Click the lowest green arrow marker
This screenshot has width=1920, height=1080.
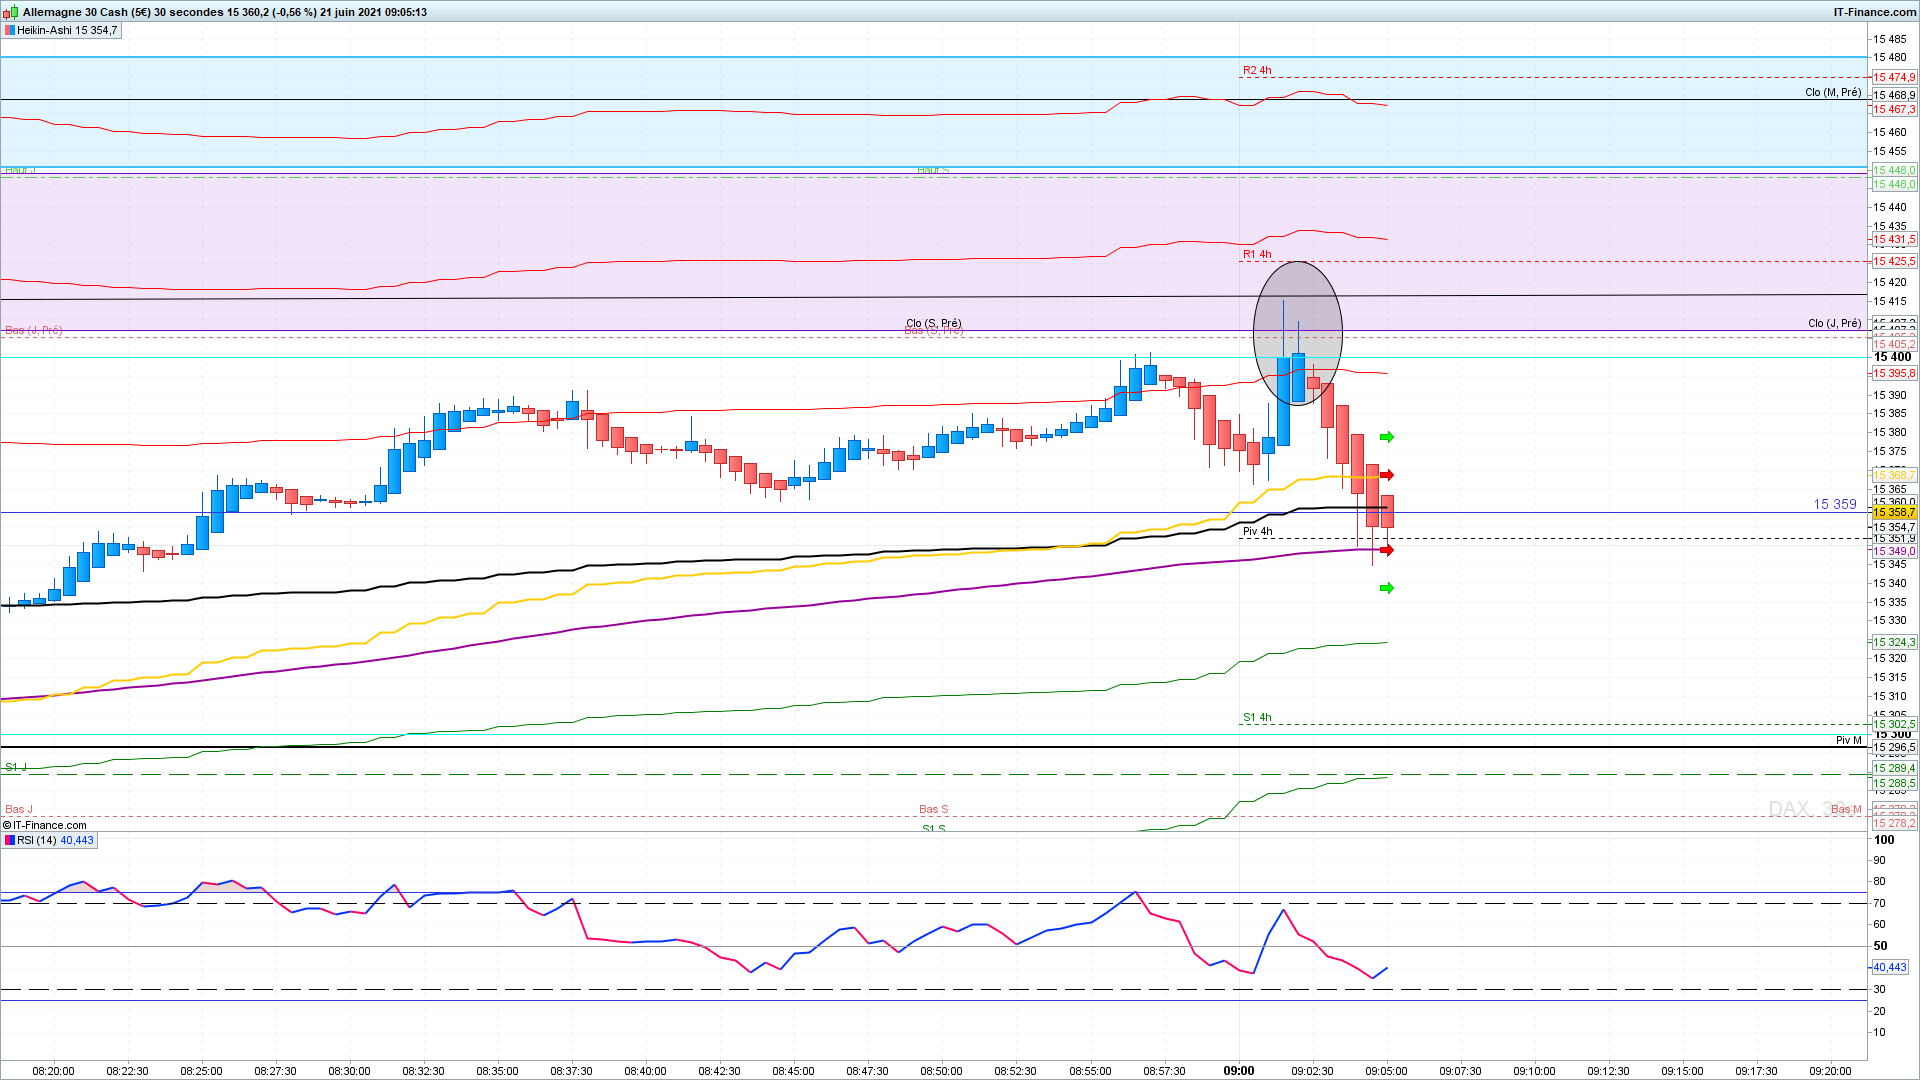[1387, 588]
